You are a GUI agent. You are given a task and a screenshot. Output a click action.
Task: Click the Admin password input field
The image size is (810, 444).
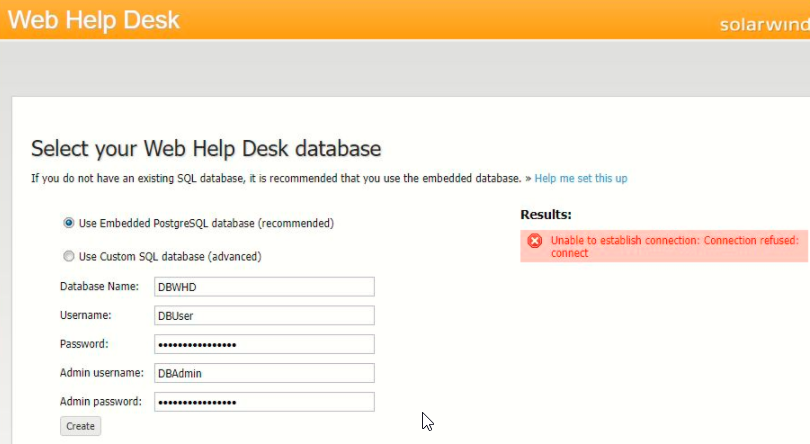[x=264, y=402]
